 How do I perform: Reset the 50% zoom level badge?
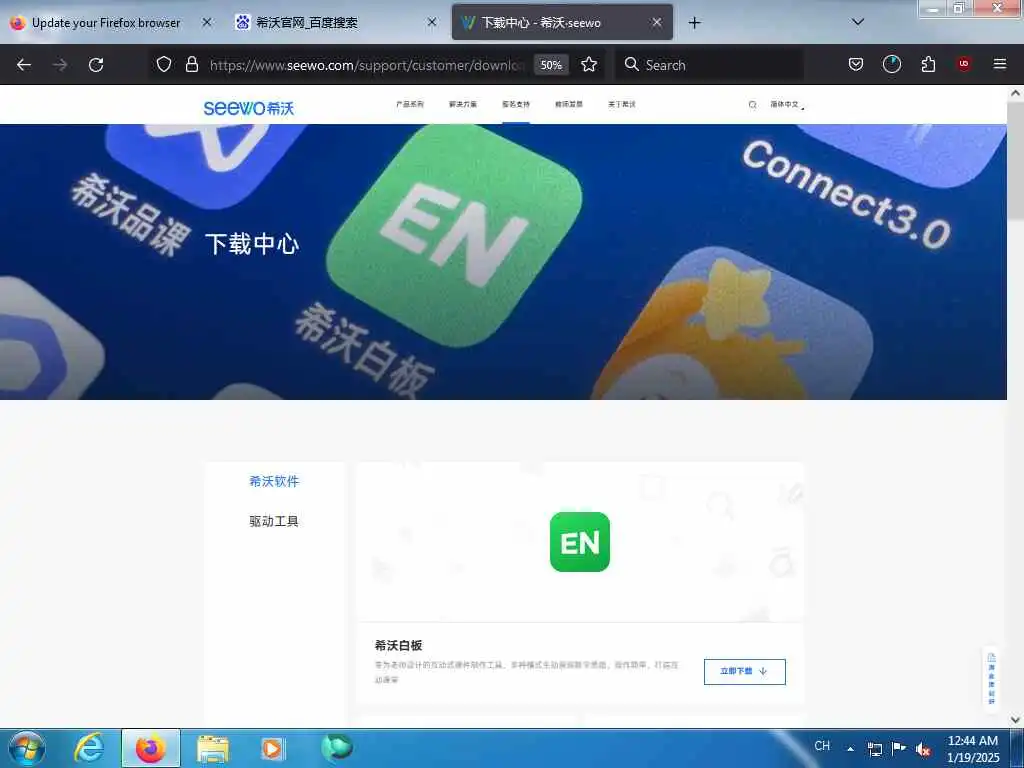(x=551, y=65)
